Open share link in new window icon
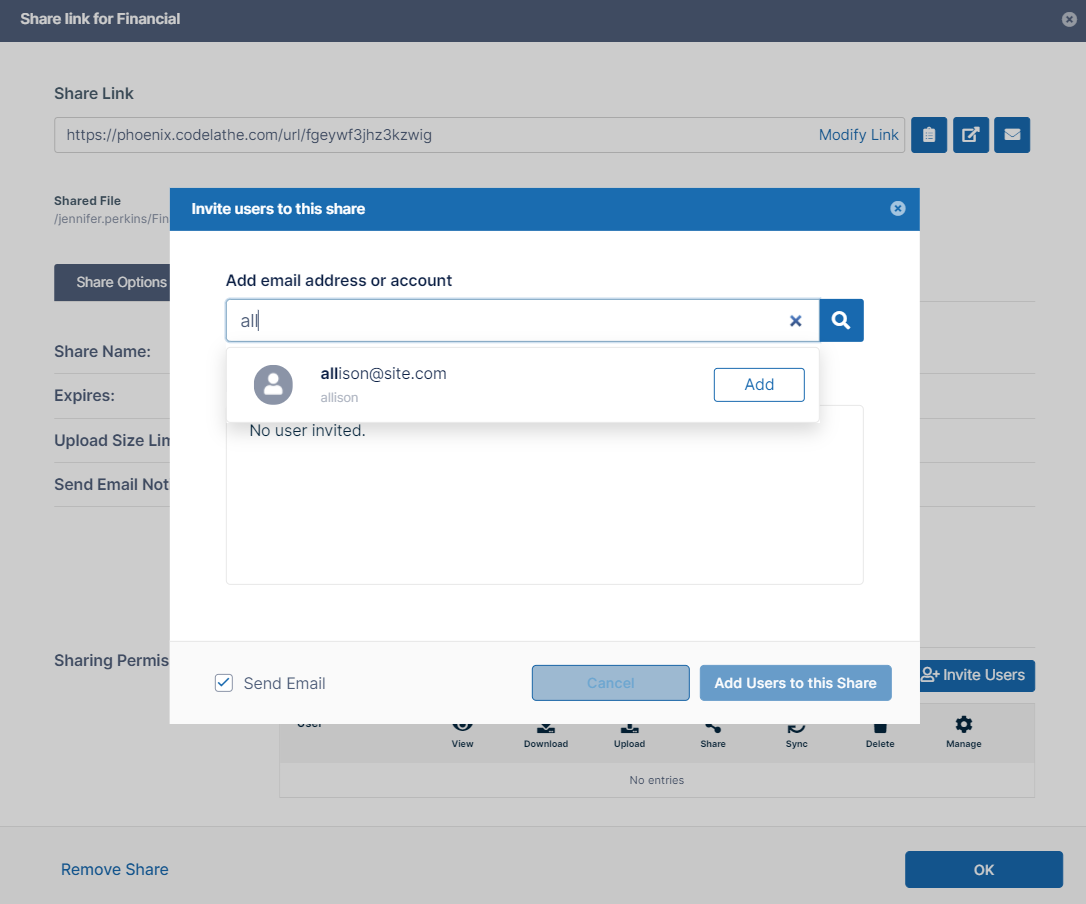 click(970, 135)
